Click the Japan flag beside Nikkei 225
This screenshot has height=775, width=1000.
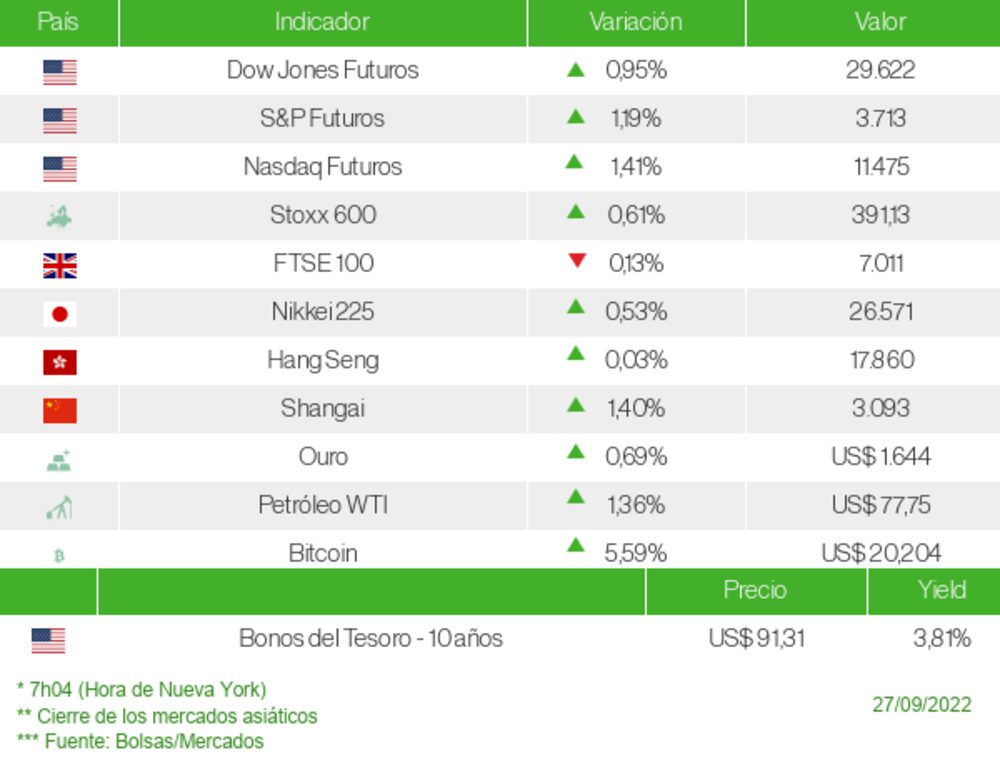point(60,314)
